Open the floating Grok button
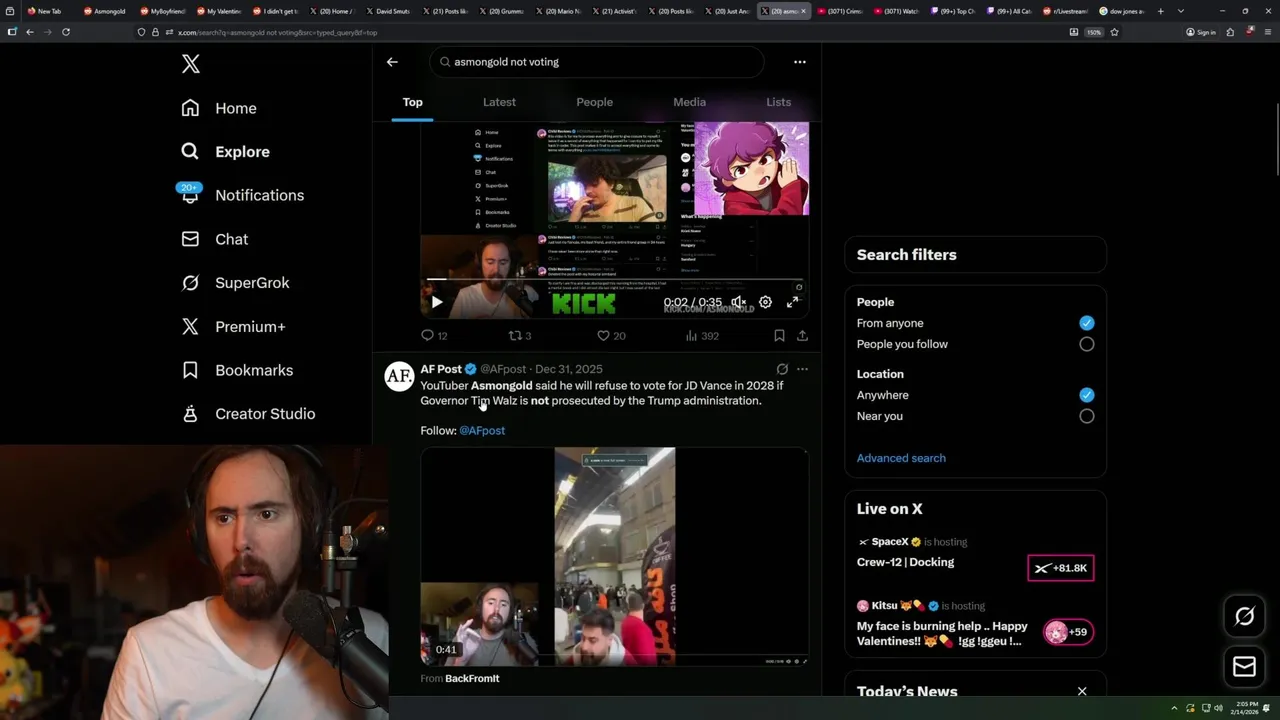1280x720 pixels. click(1245, 616)
